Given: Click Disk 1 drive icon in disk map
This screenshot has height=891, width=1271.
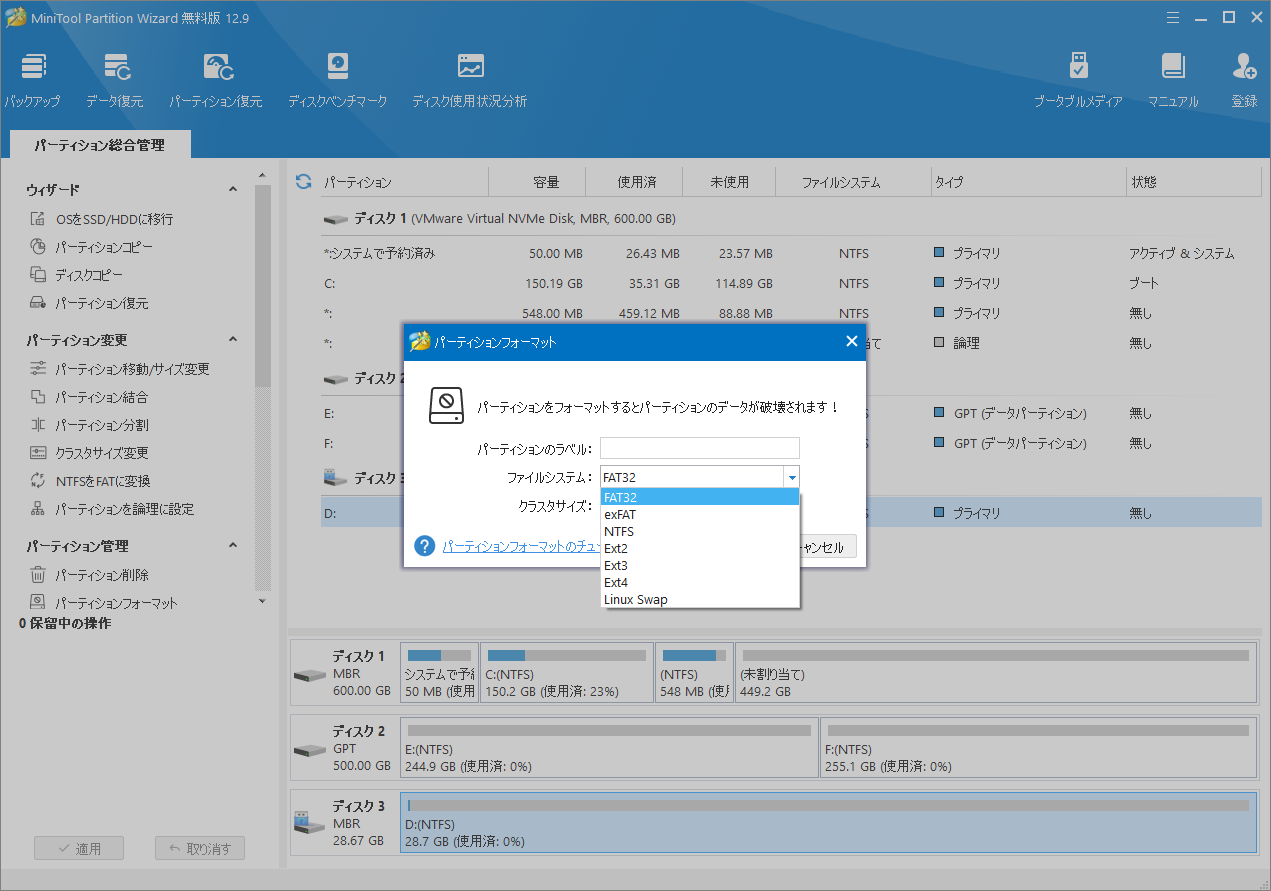Looking at the screenshot, I should (309, 674).
